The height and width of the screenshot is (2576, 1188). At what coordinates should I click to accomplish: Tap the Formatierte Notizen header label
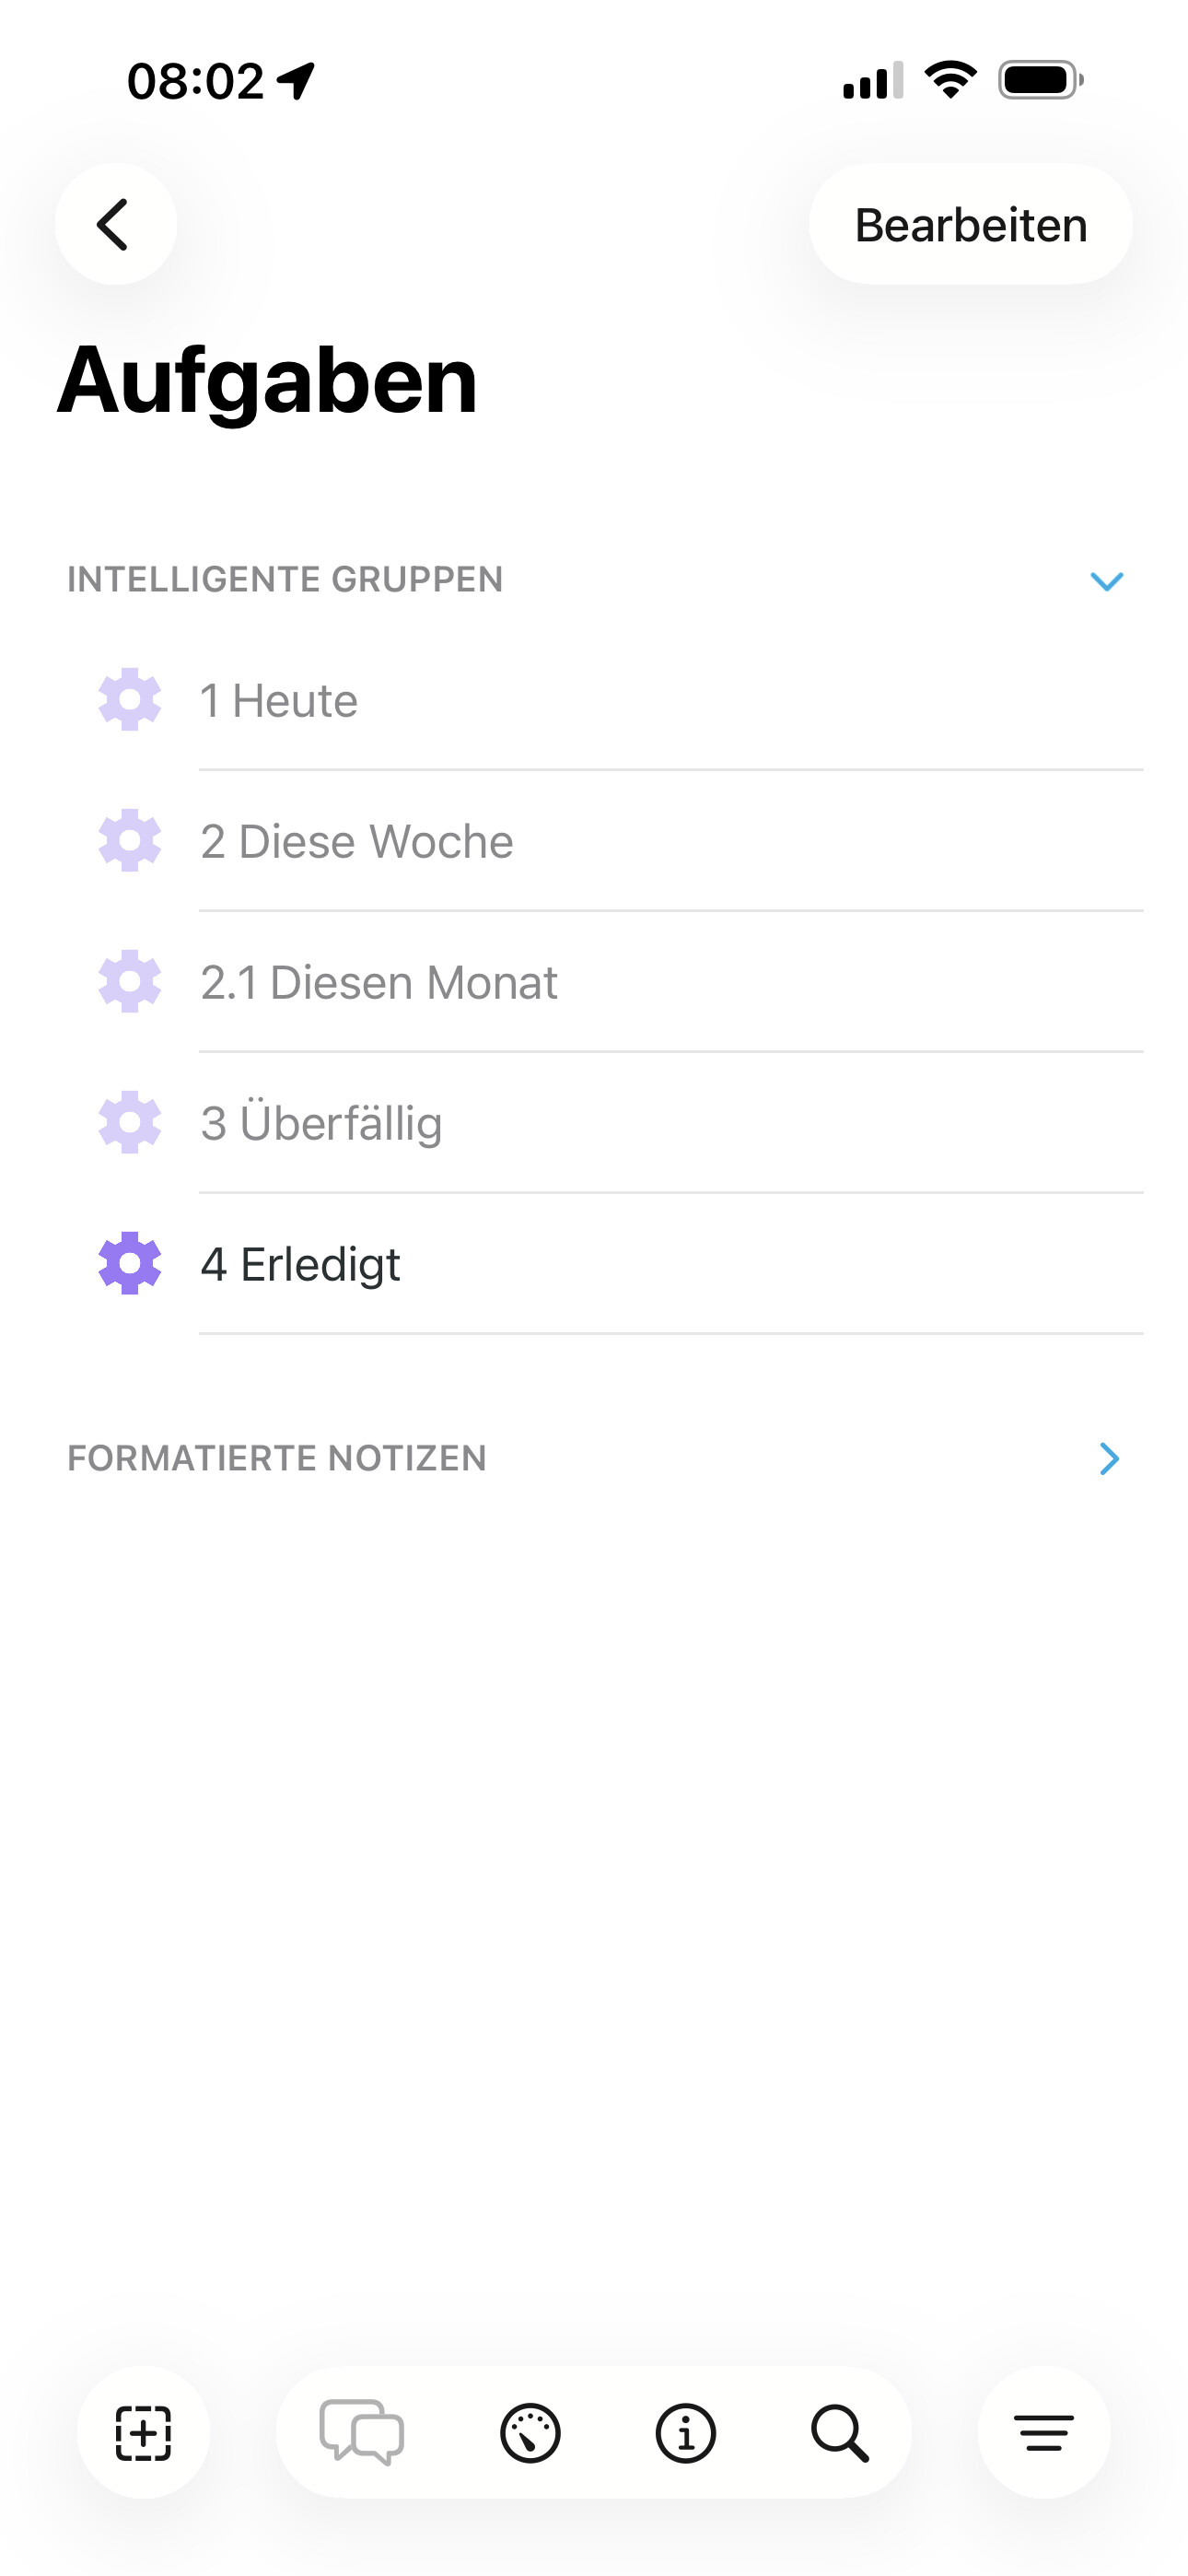click(x=277, y=1458)
